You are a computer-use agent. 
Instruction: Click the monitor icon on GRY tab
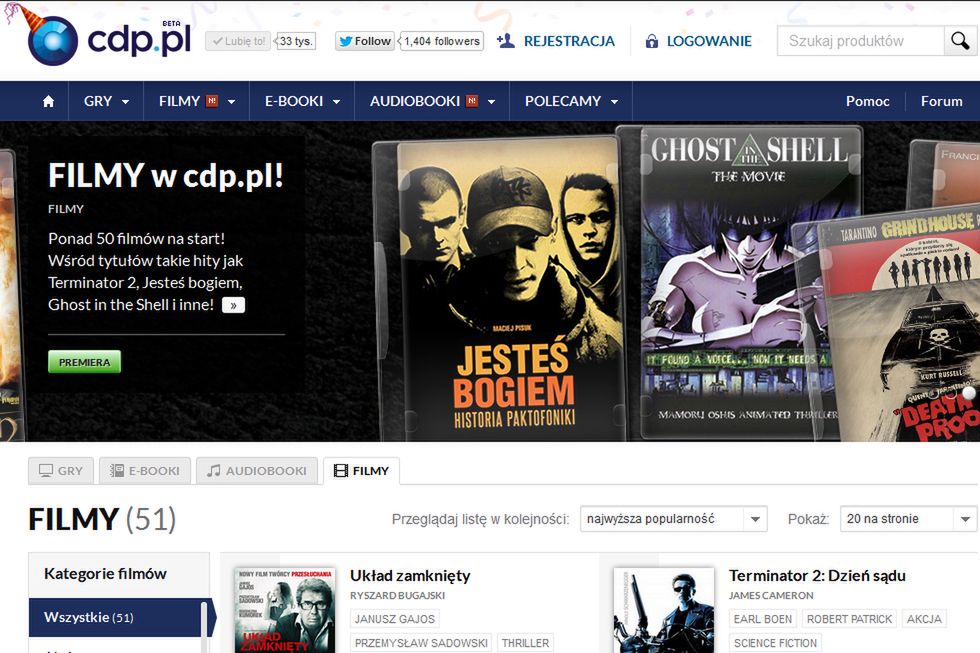pyautogui.click(x=46, y=471)
